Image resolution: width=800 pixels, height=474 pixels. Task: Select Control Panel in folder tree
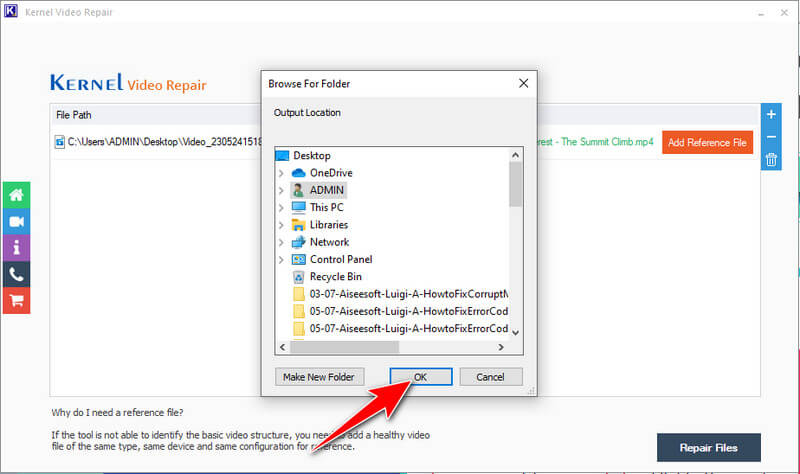pos(340,259)
